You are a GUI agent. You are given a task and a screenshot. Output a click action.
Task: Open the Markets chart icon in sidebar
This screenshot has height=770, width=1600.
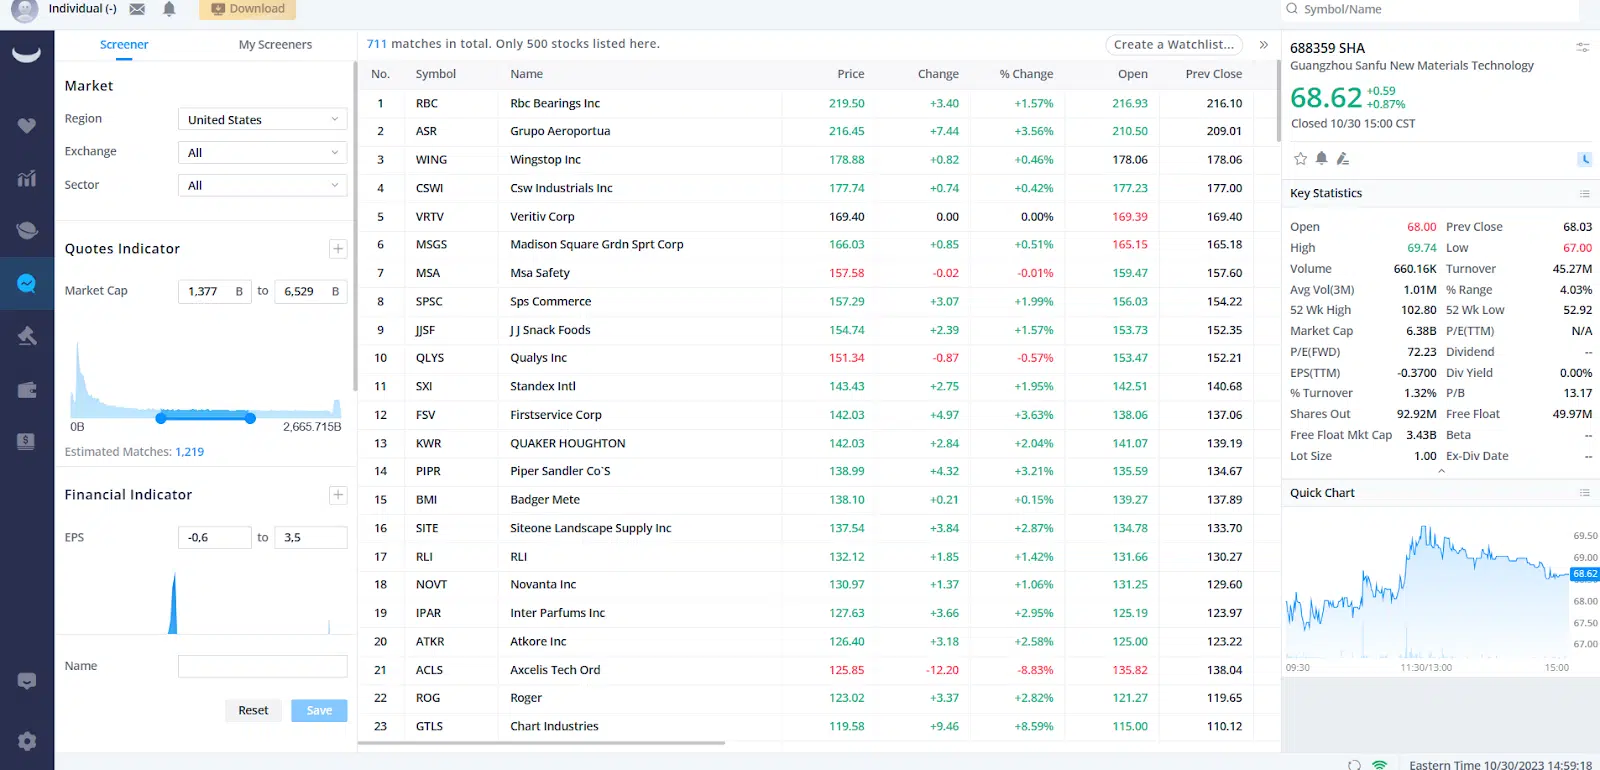[x=27, y=179]
